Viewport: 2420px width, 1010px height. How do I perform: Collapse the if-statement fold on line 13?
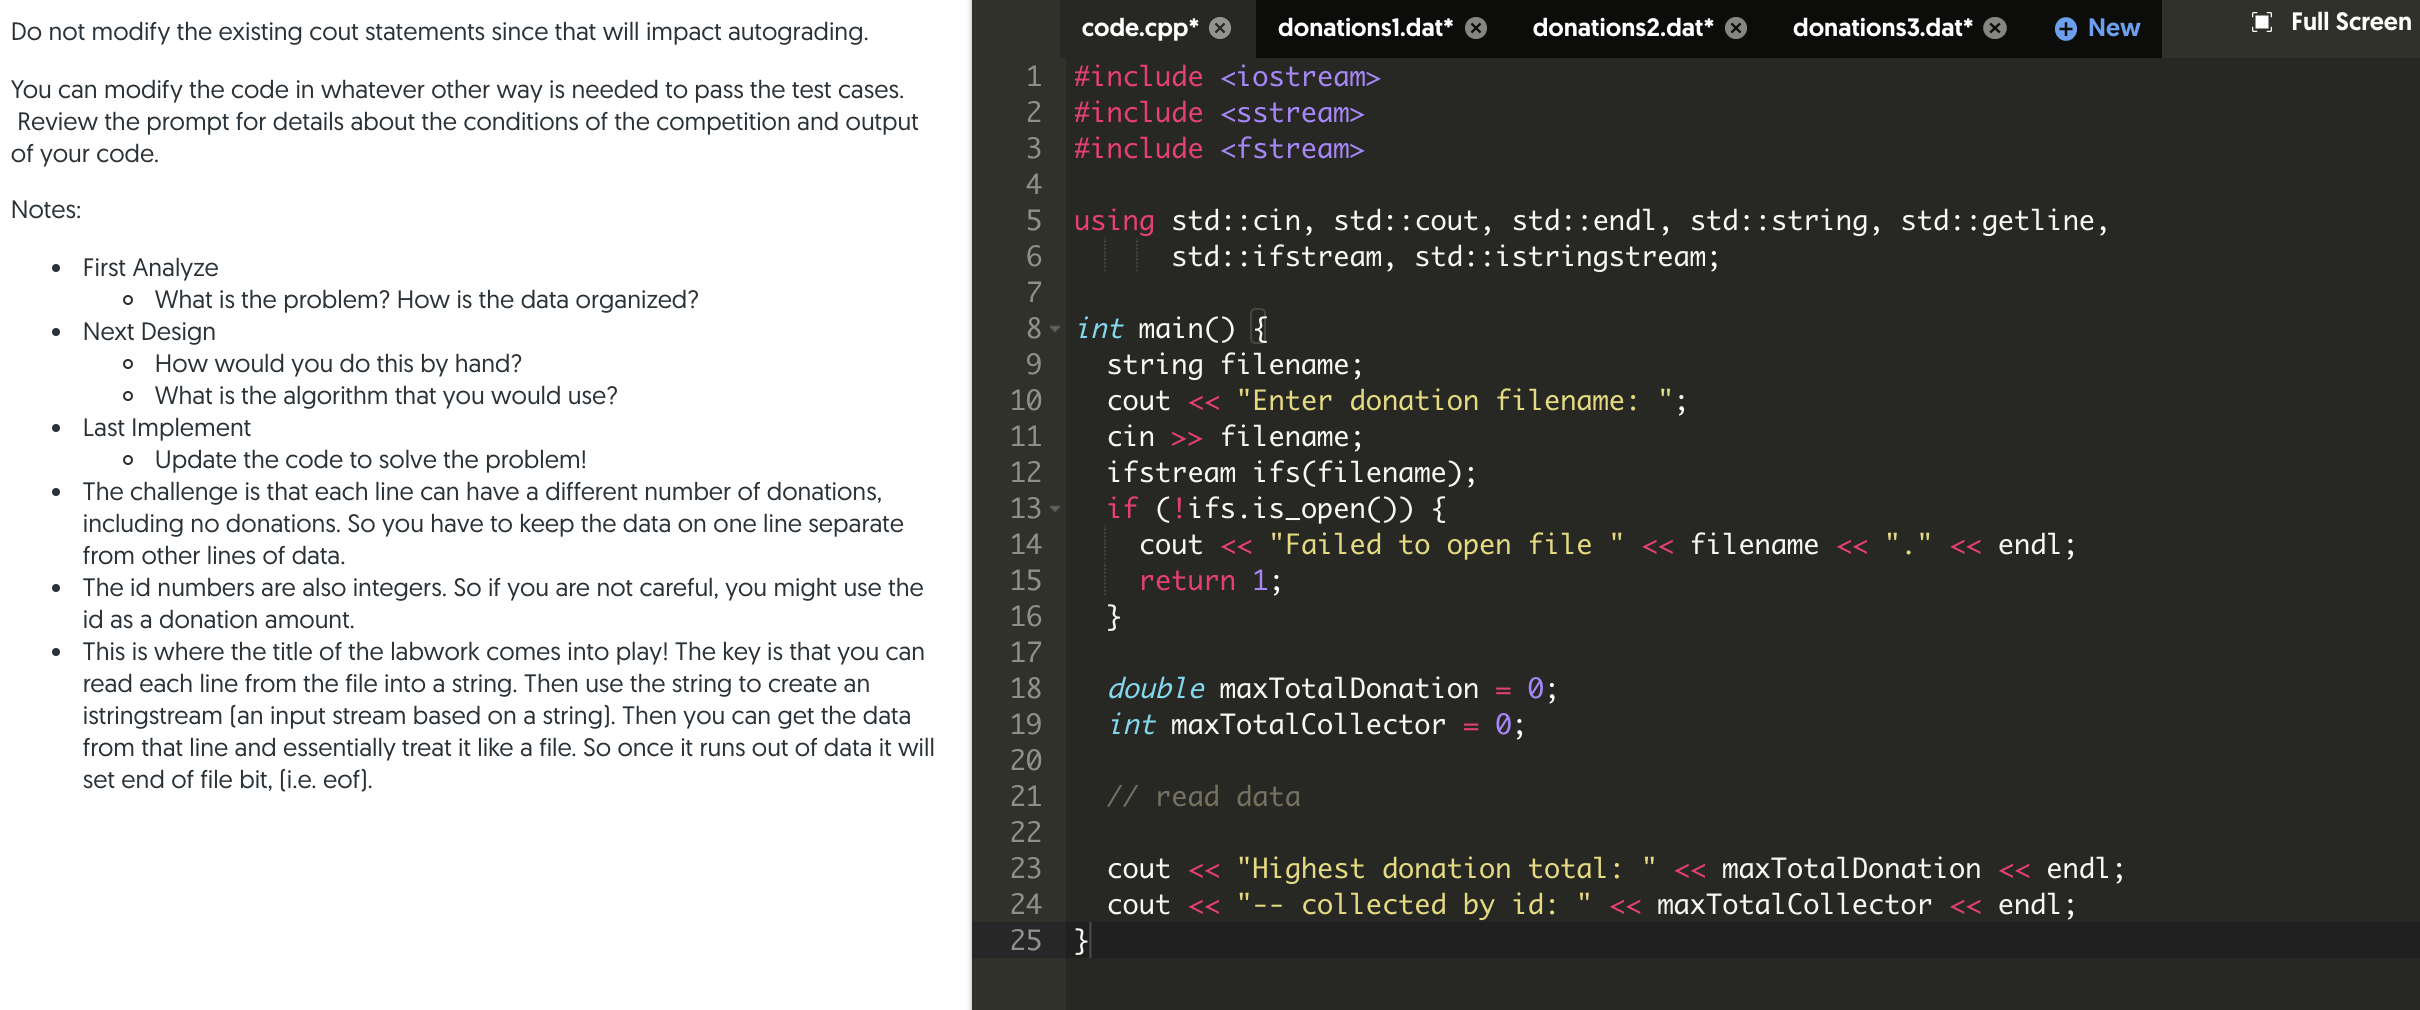tap(1052, 509)
